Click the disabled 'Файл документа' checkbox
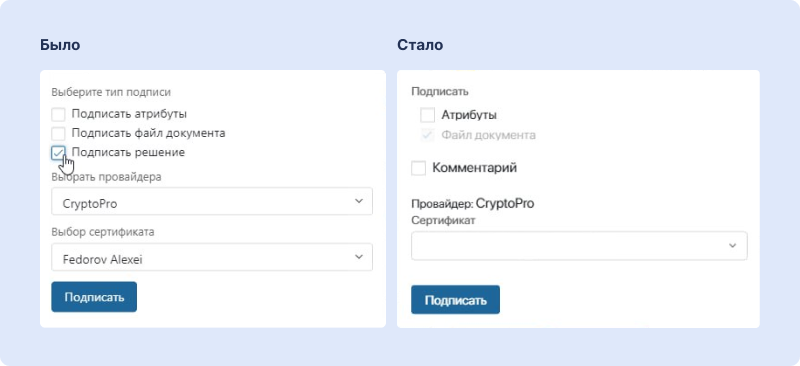This screenshot has height=366, width=800. click(428, 135)
